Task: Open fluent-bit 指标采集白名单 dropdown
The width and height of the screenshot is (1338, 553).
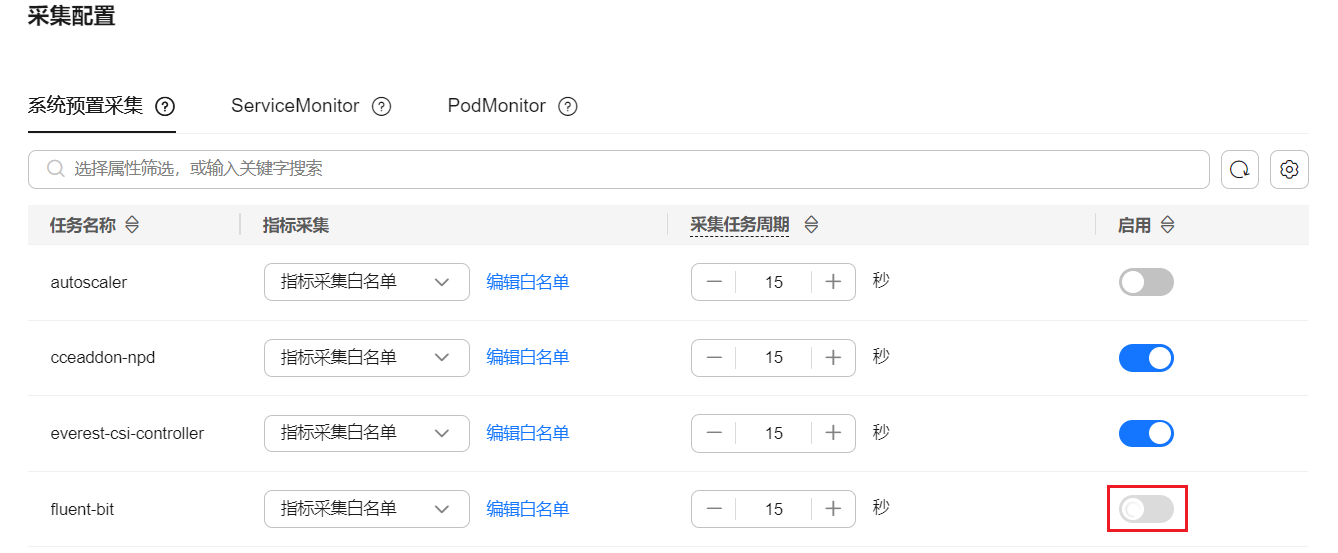Action: coord(367,509)
